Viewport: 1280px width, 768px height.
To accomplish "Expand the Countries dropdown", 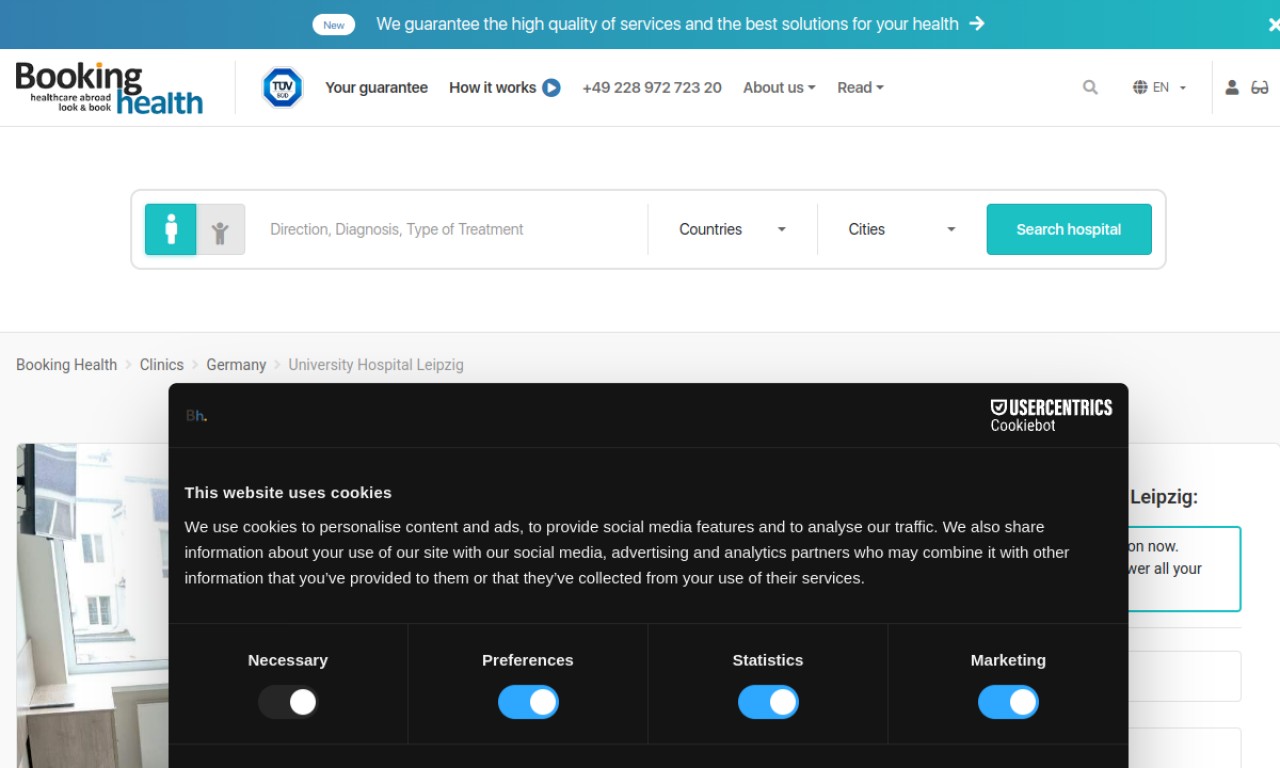I will click(732, 229).
